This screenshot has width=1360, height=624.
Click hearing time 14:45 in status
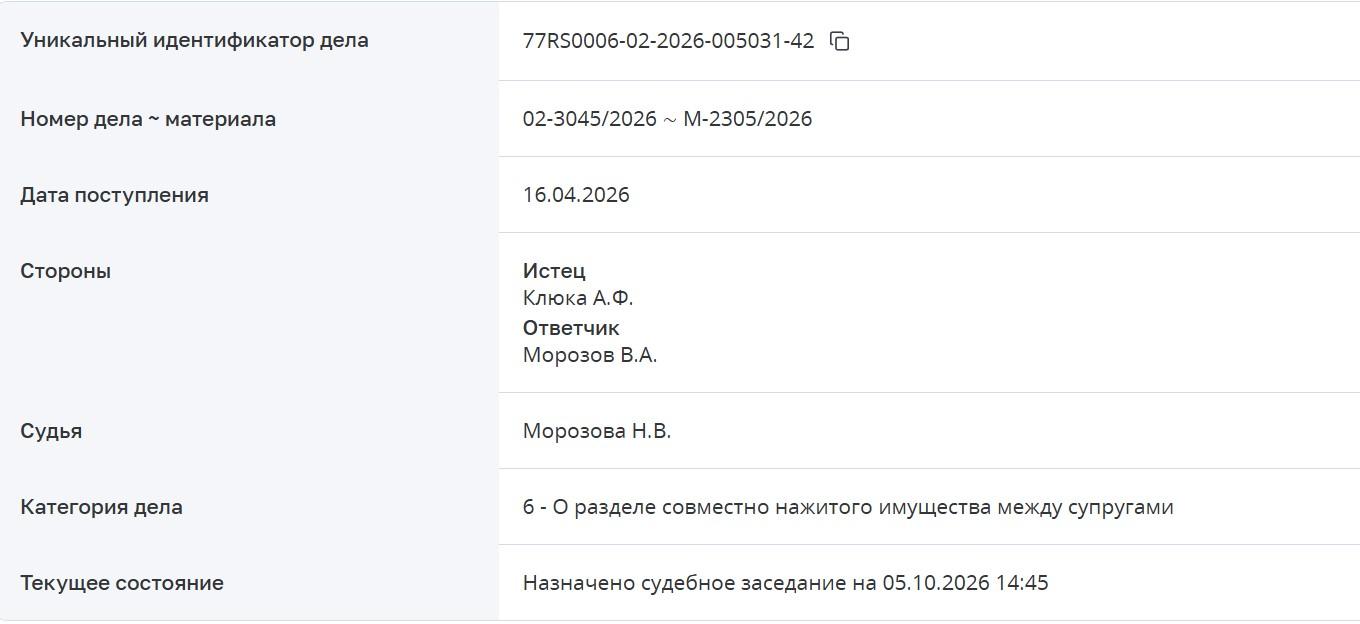click(1022, 583)
